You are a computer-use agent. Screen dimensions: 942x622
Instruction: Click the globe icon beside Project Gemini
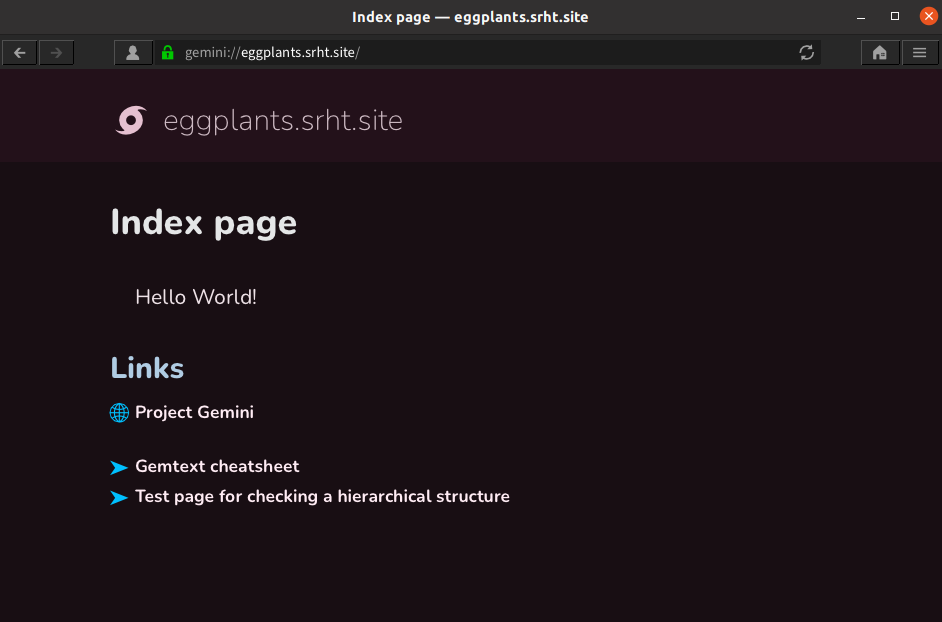[x=119, y=413]
